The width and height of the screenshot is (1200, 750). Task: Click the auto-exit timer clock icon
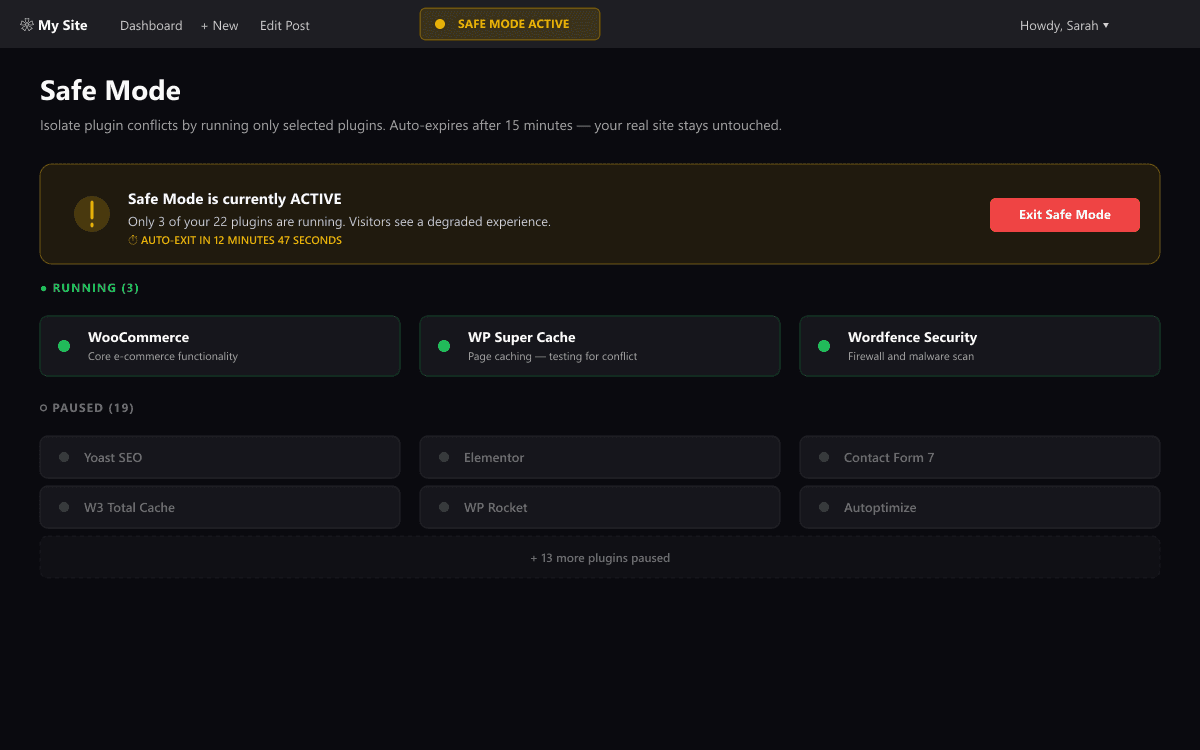tap(133, 241)
